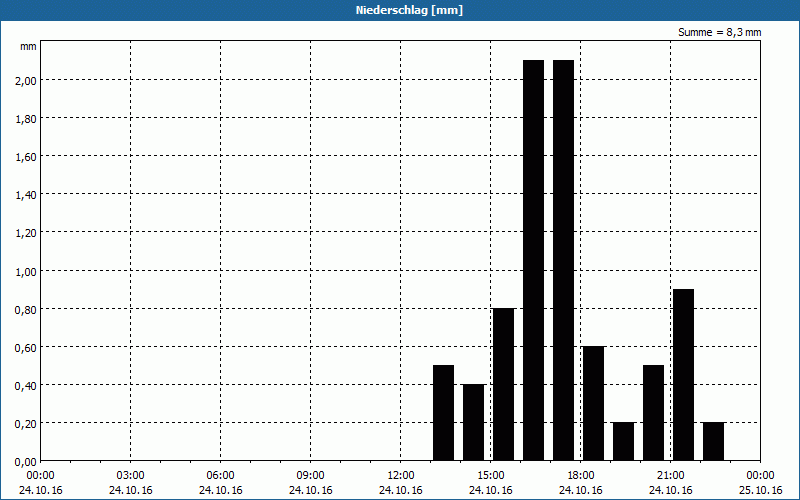Viewport: 800px width, 500px height.
Task: Select the 0,80 mm bar after 15:00
Action: click(x=503, y=384)
